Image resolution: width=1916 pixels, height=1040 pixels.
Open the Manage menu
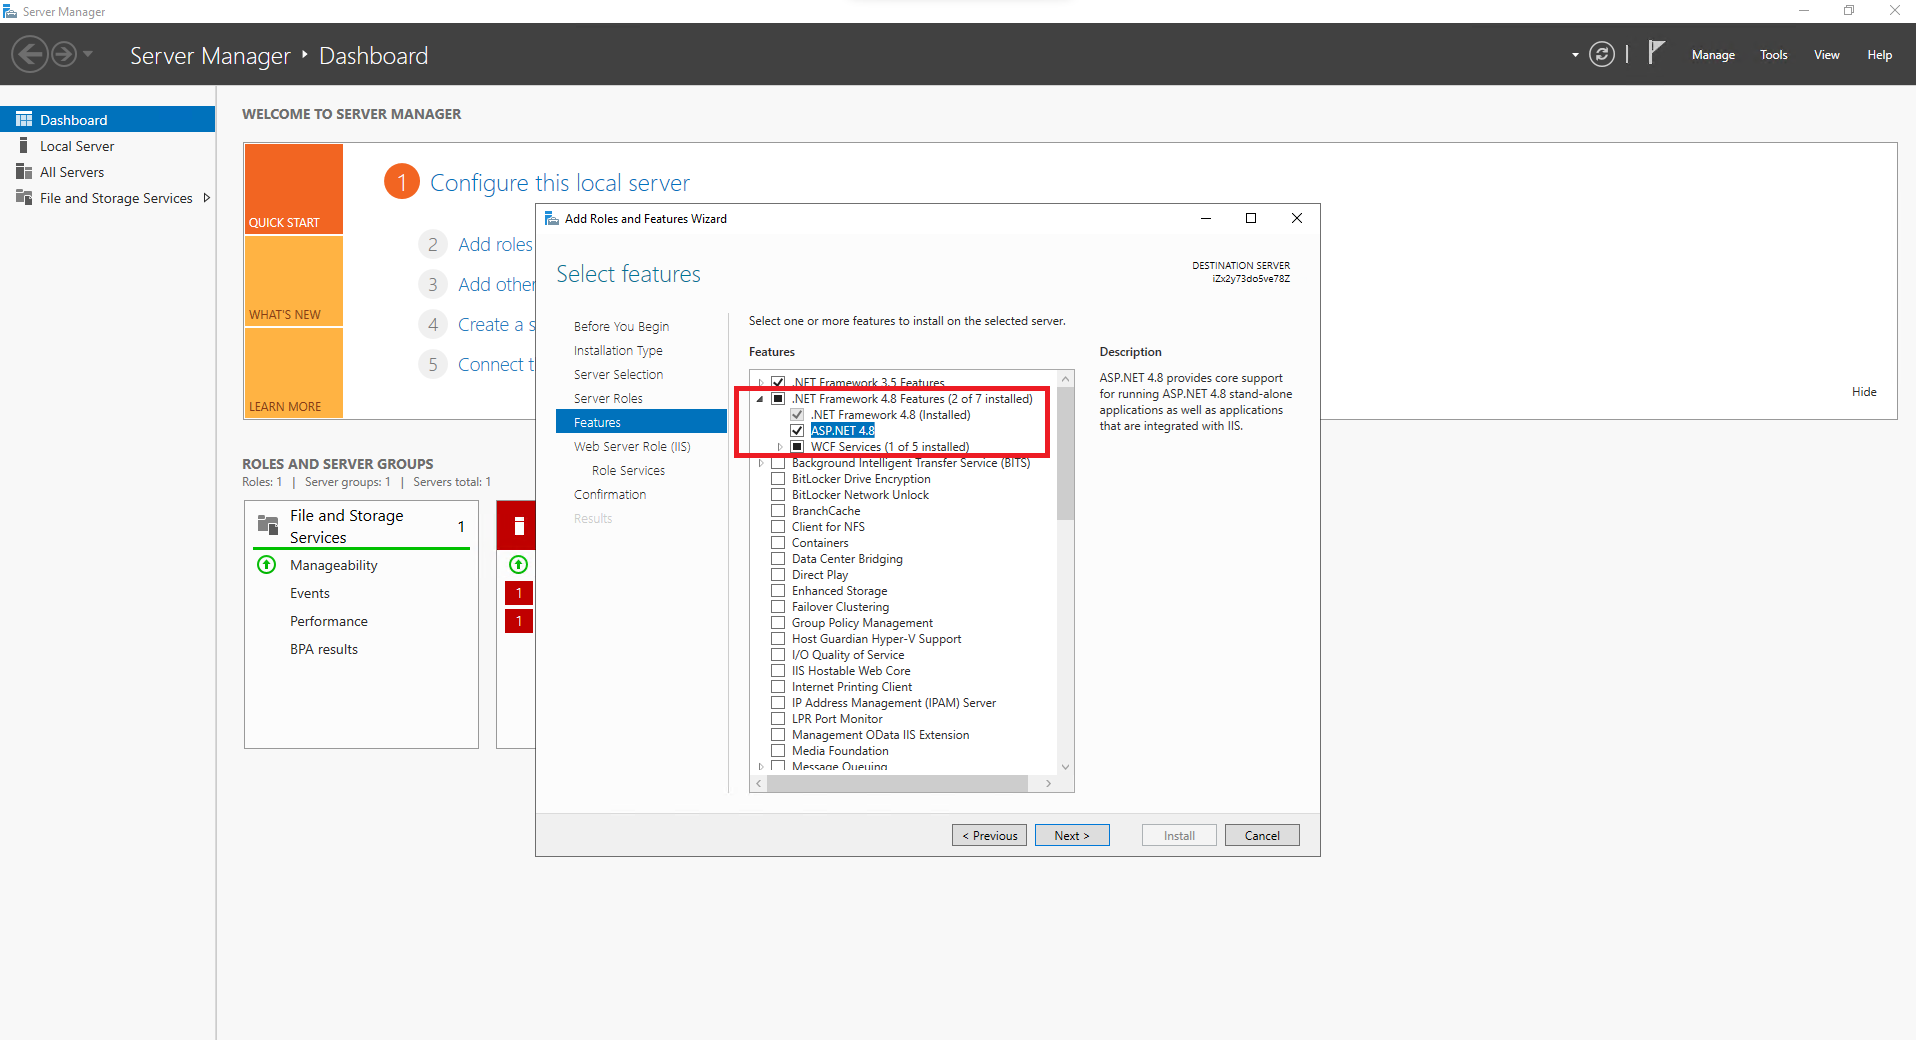(x=1713, y=55)
